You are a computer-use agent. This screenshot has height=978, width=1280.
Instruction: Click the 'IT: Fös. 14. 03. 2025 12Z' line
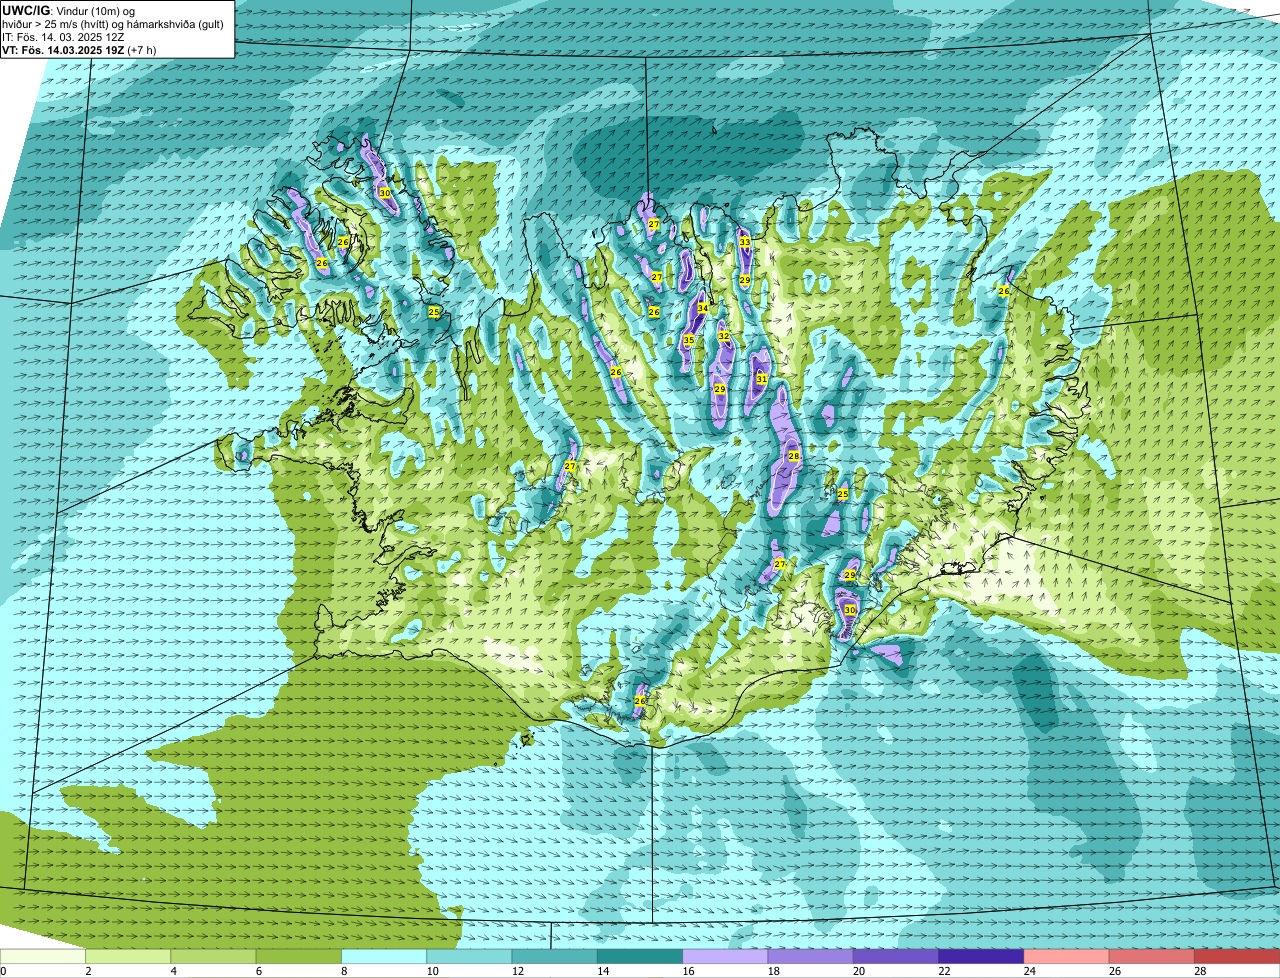pyautogui.click(x=63, y=37)
